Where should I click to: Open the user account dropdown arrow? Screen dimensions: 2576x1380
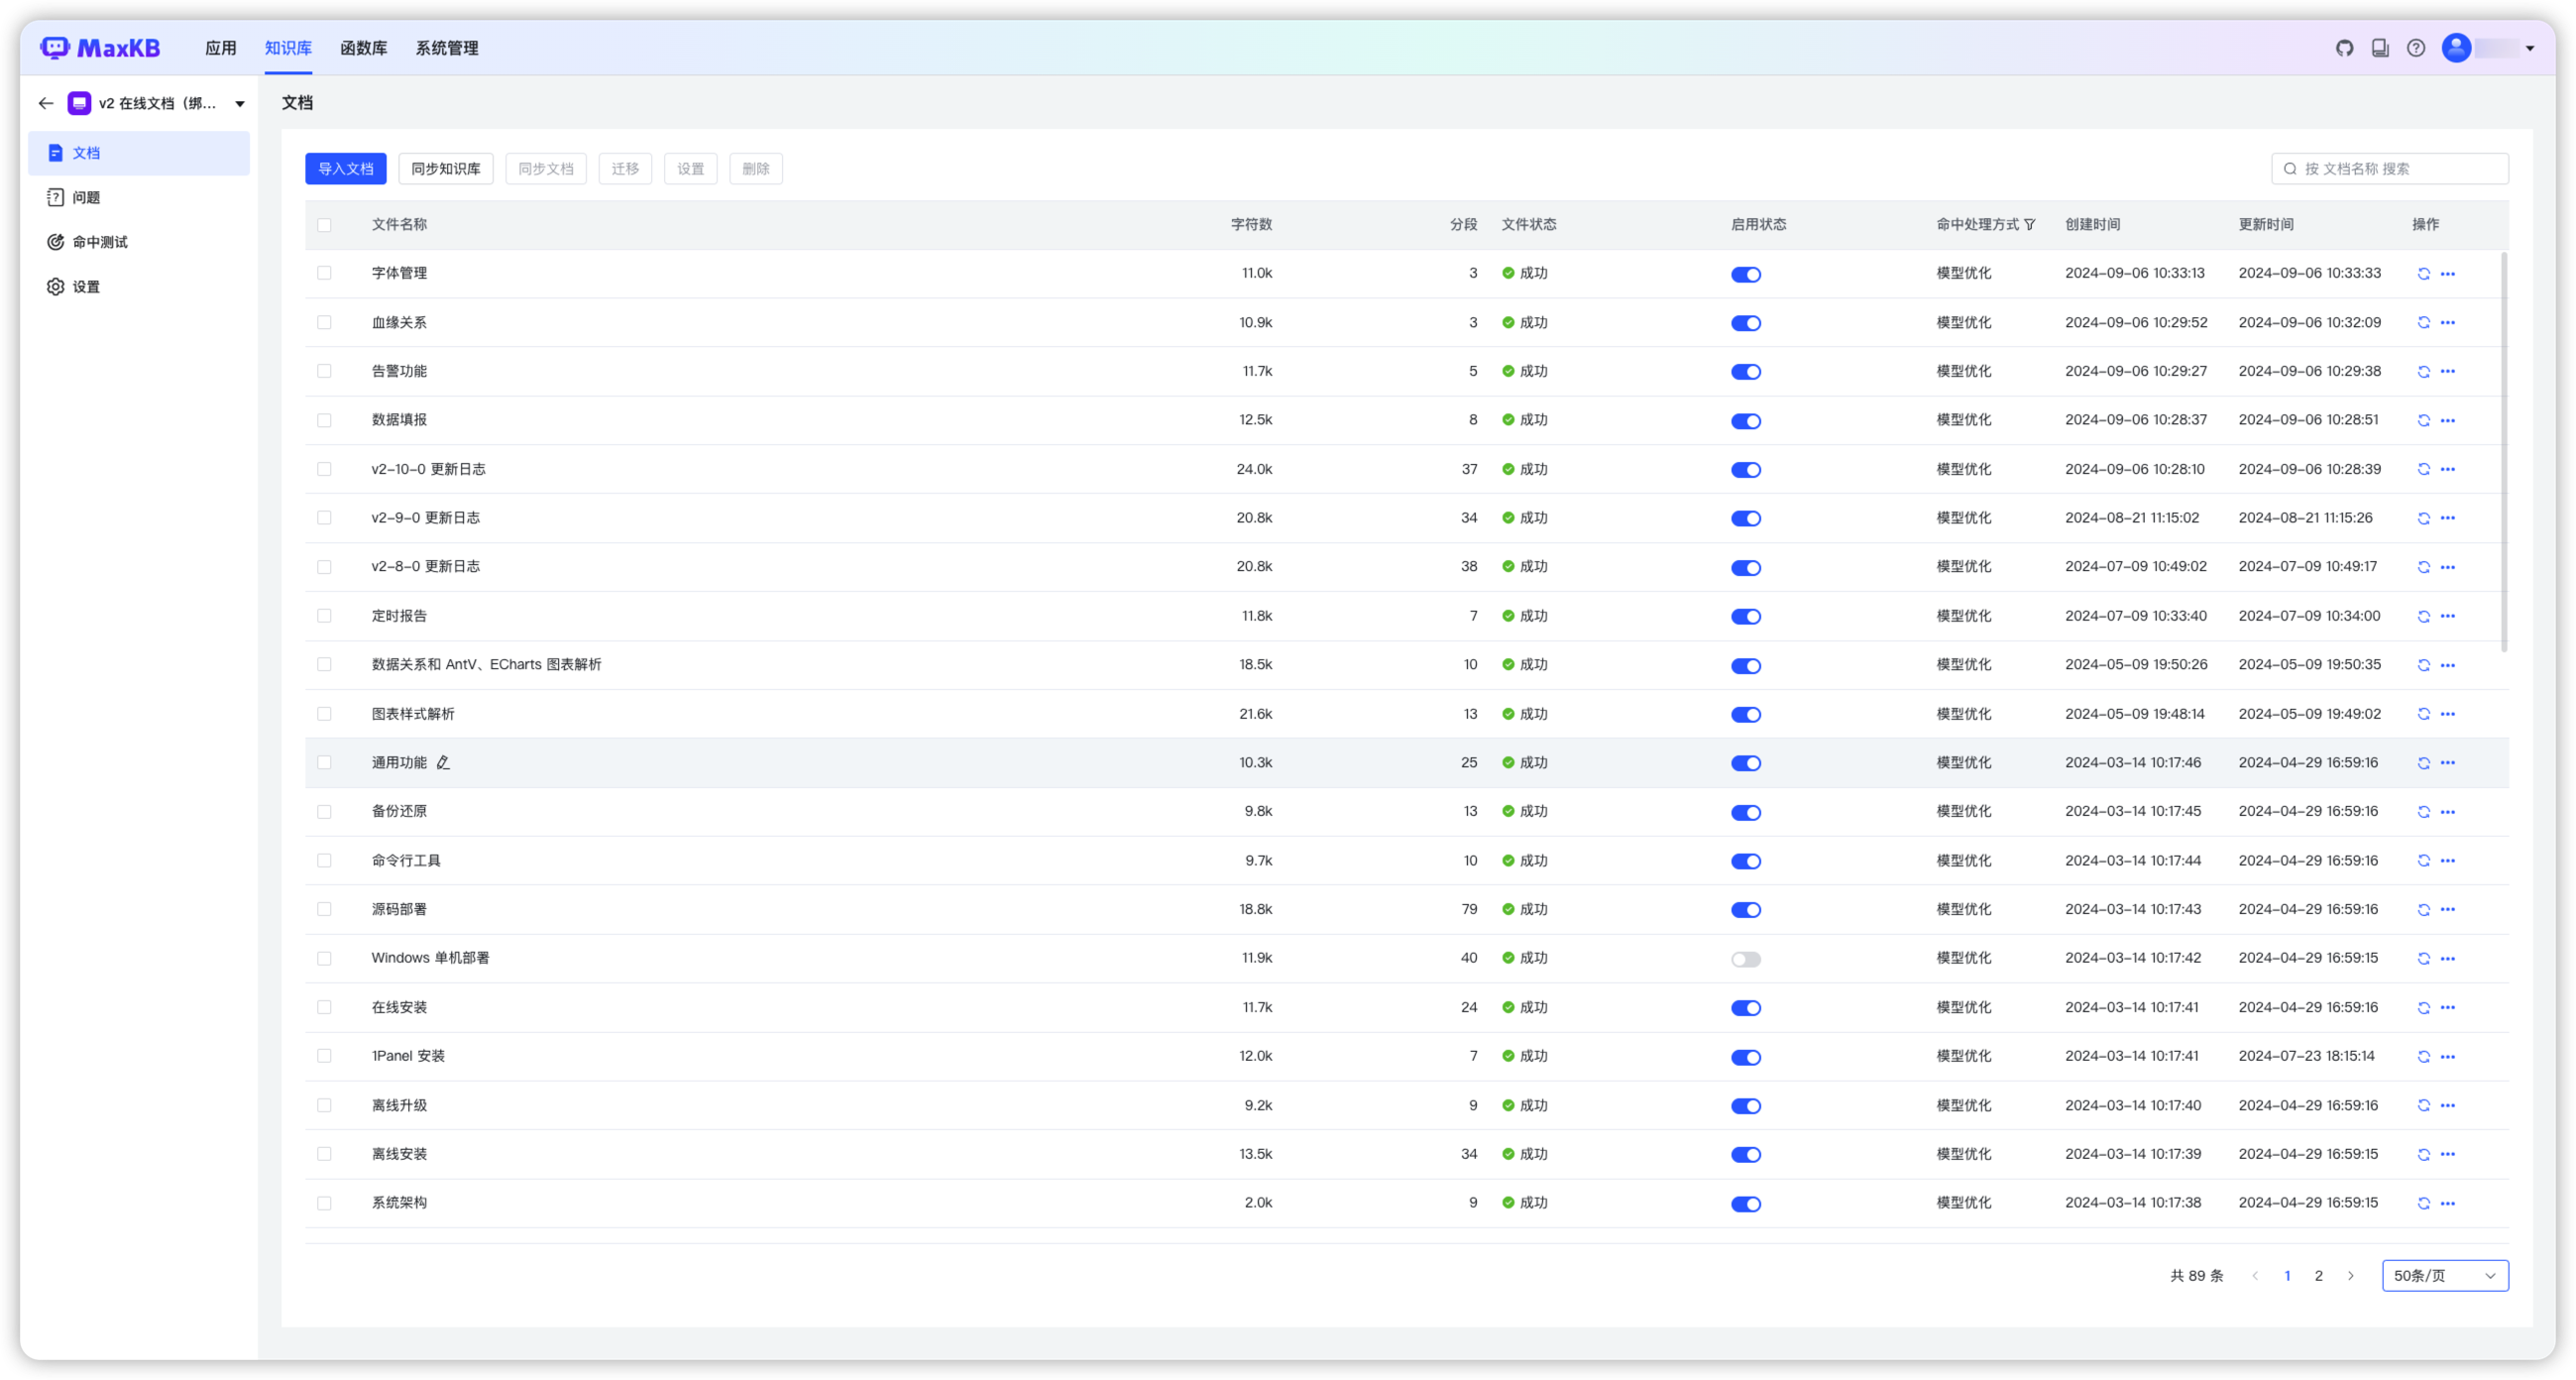tap(2529, 48)
